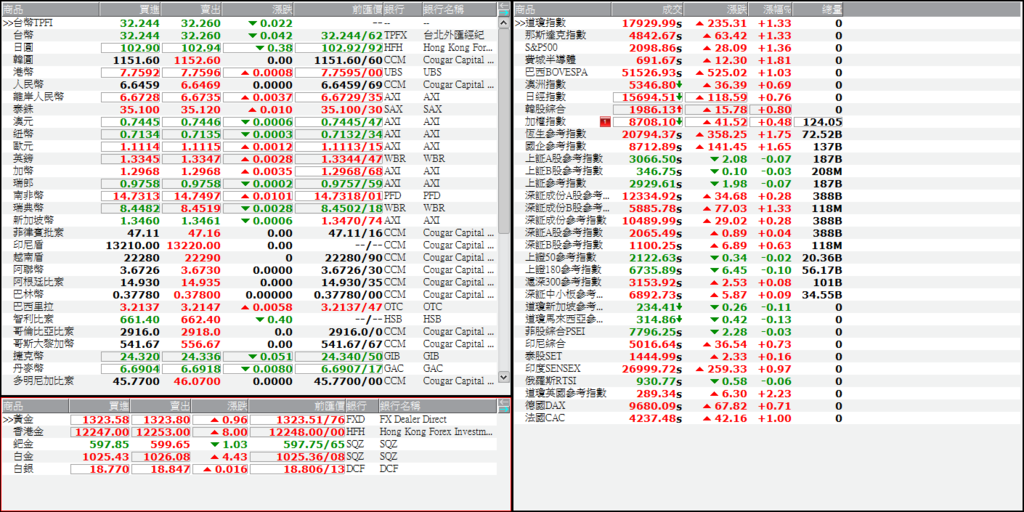
Task: Click 港幣 sell price 7.7596
Action: pyautogui.click(x=191, y=72)
